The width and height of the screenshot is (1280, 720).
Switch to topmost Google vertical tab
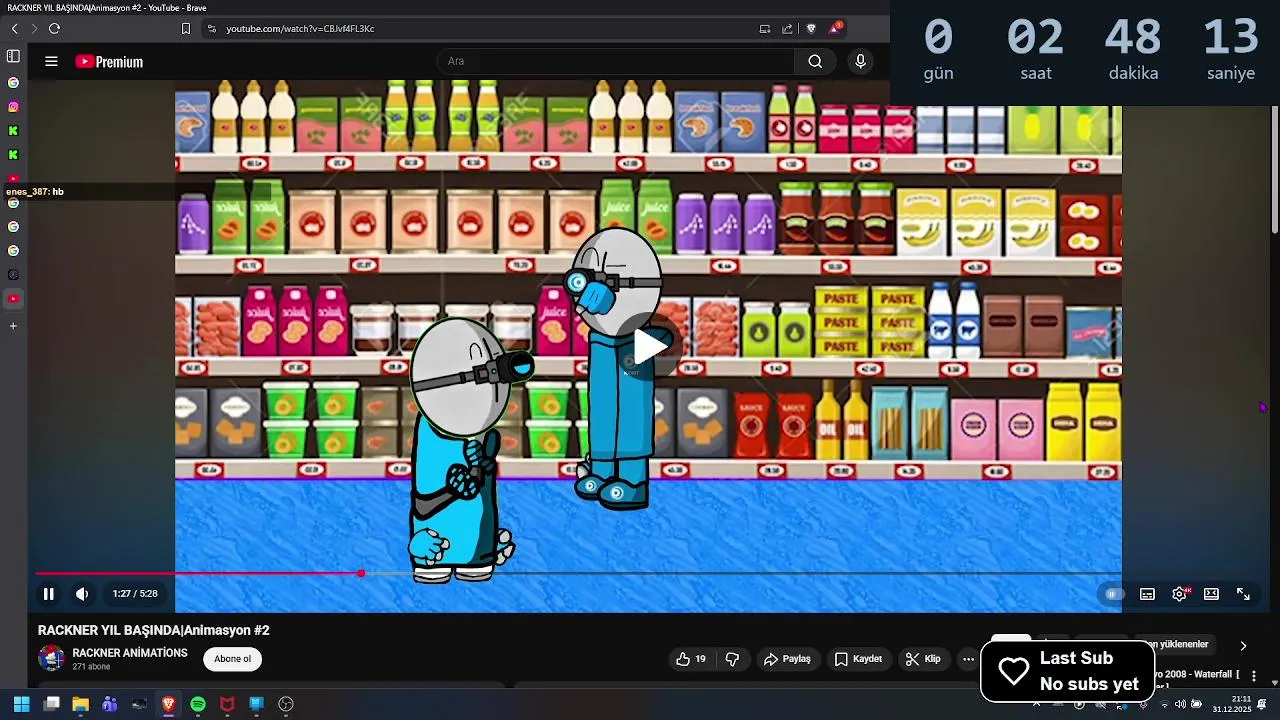13,83
